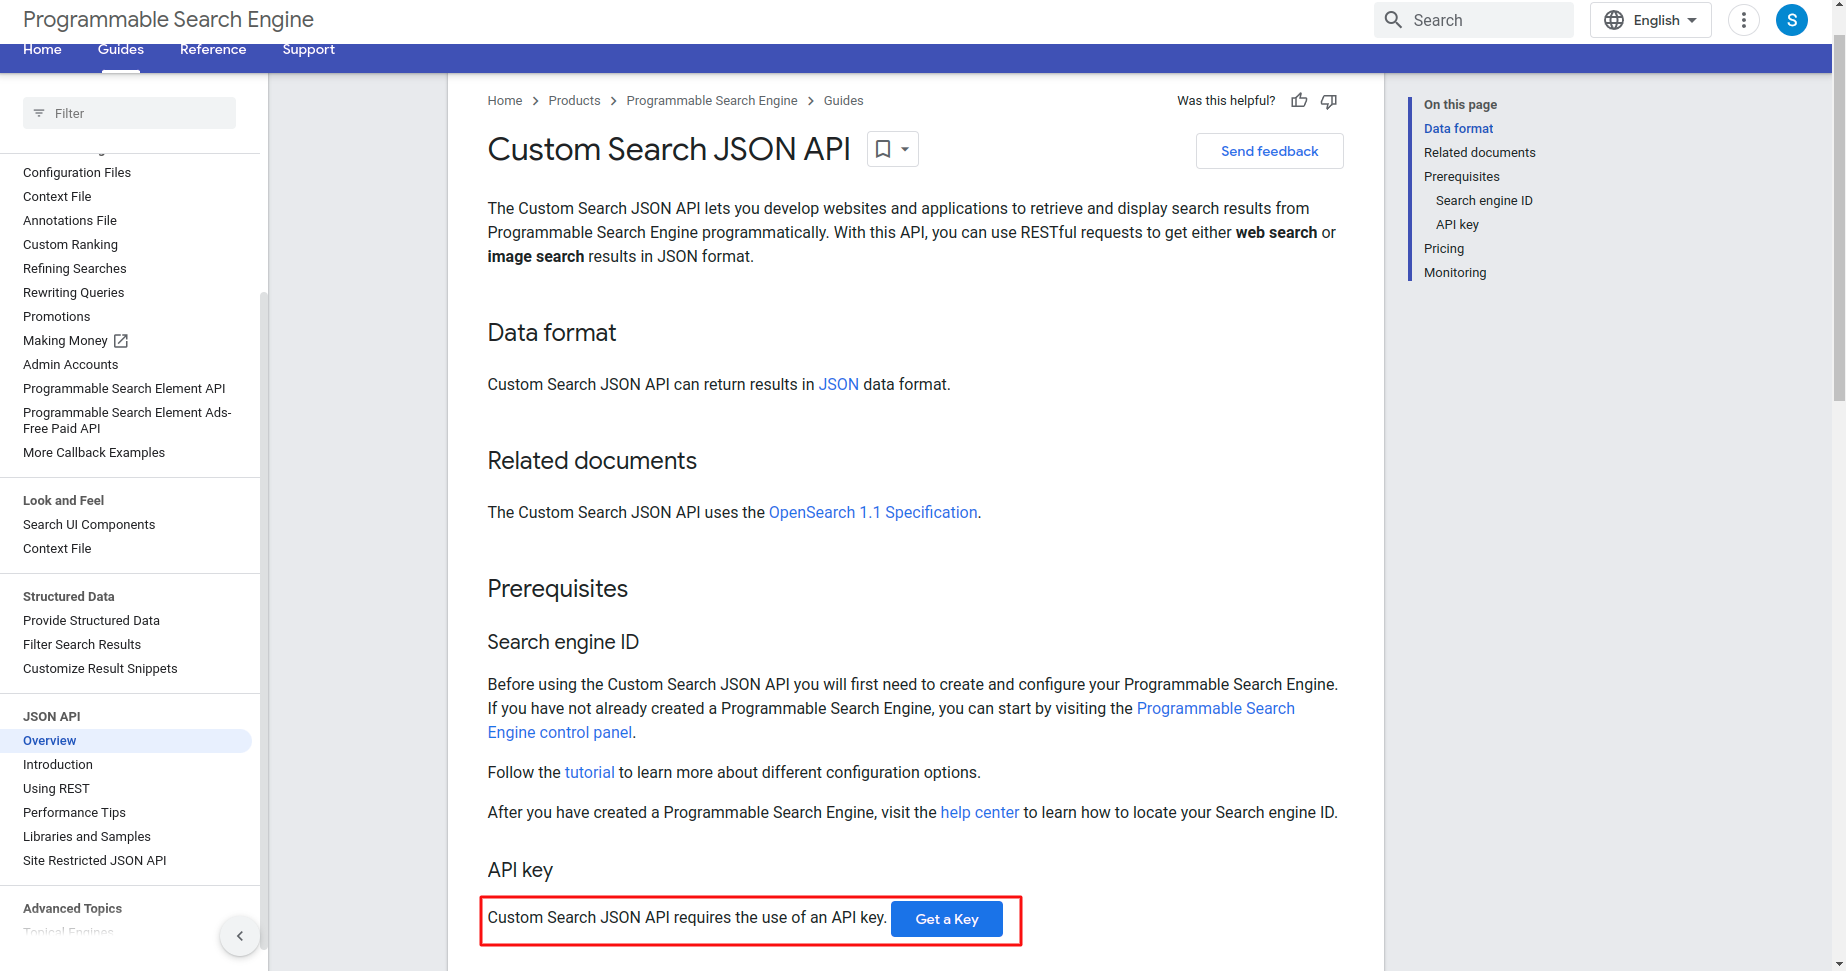Viewport: 1846px width, 971px height.
Task: Click the external link icon by Making Money
Action: 121,341
